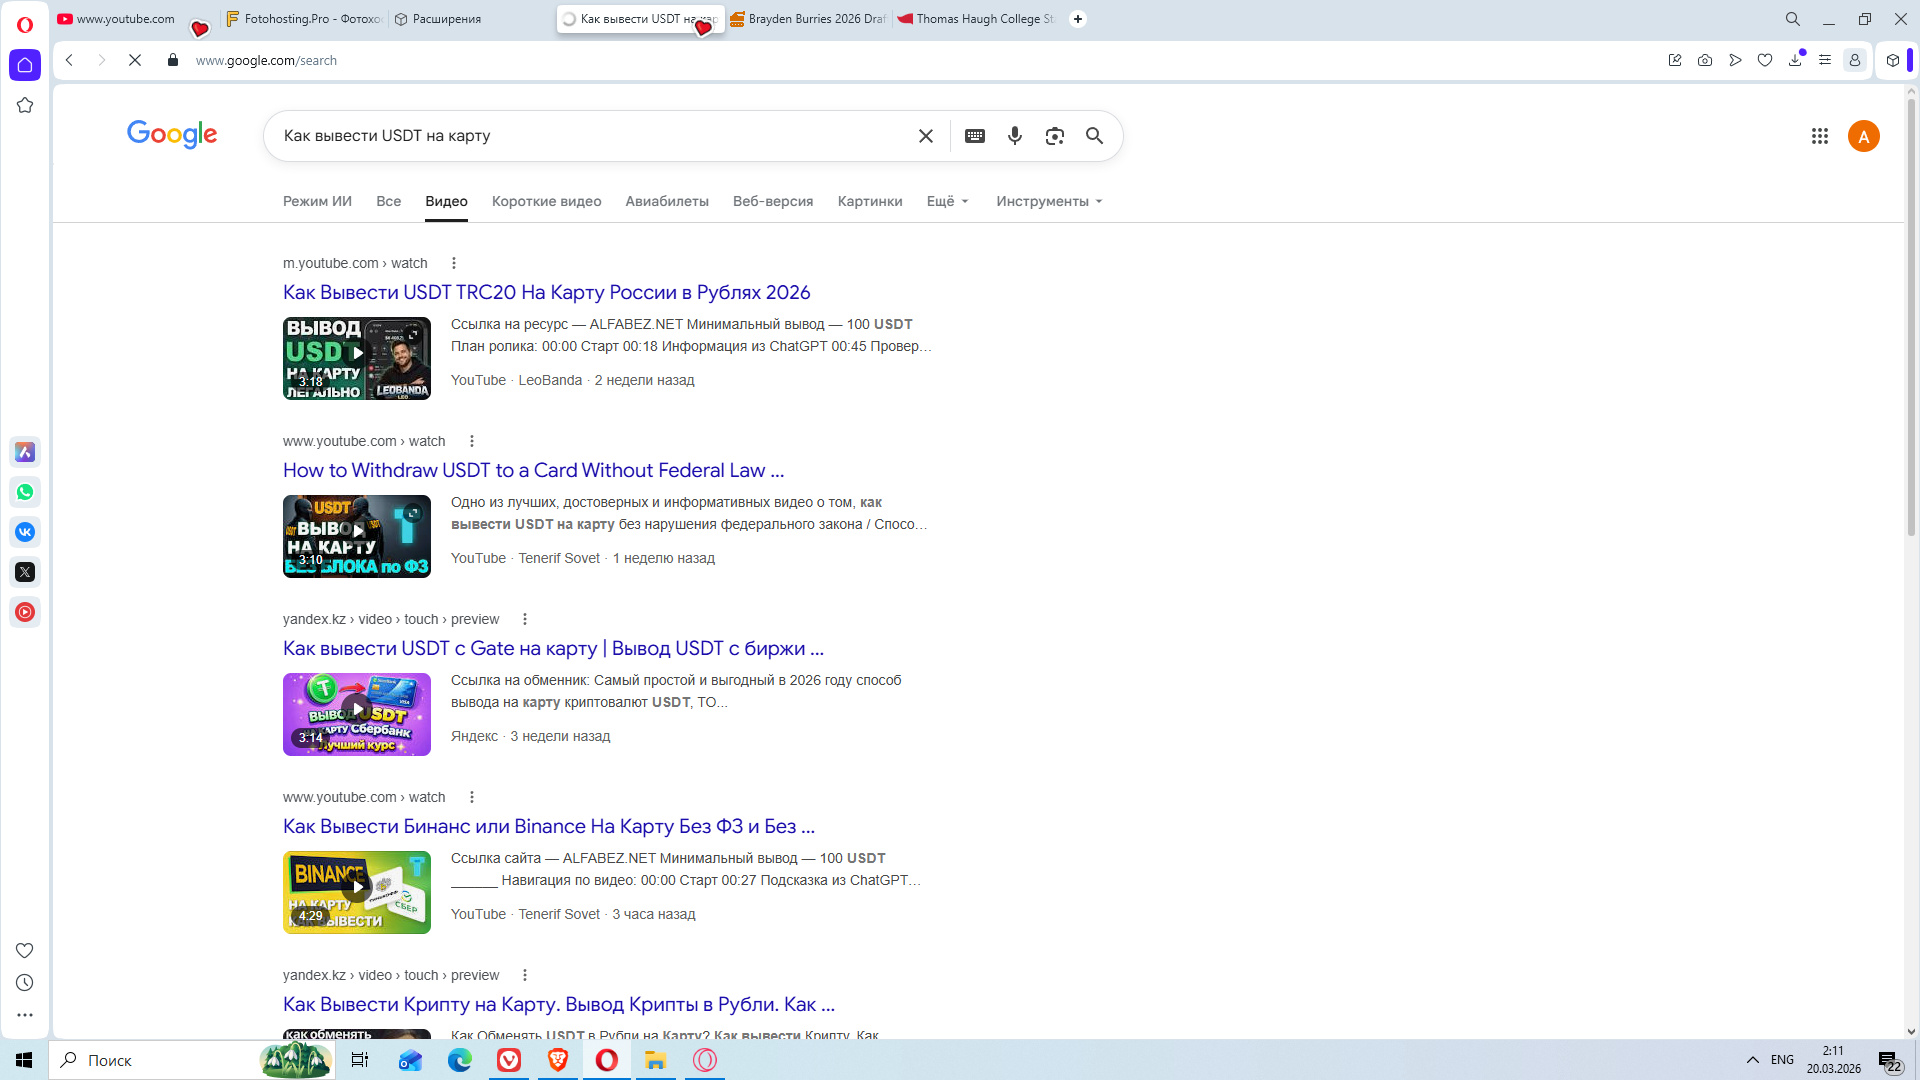
Task: Open the Brayden Burries 2026 Draft tab
Action: (x=808, y=19)
